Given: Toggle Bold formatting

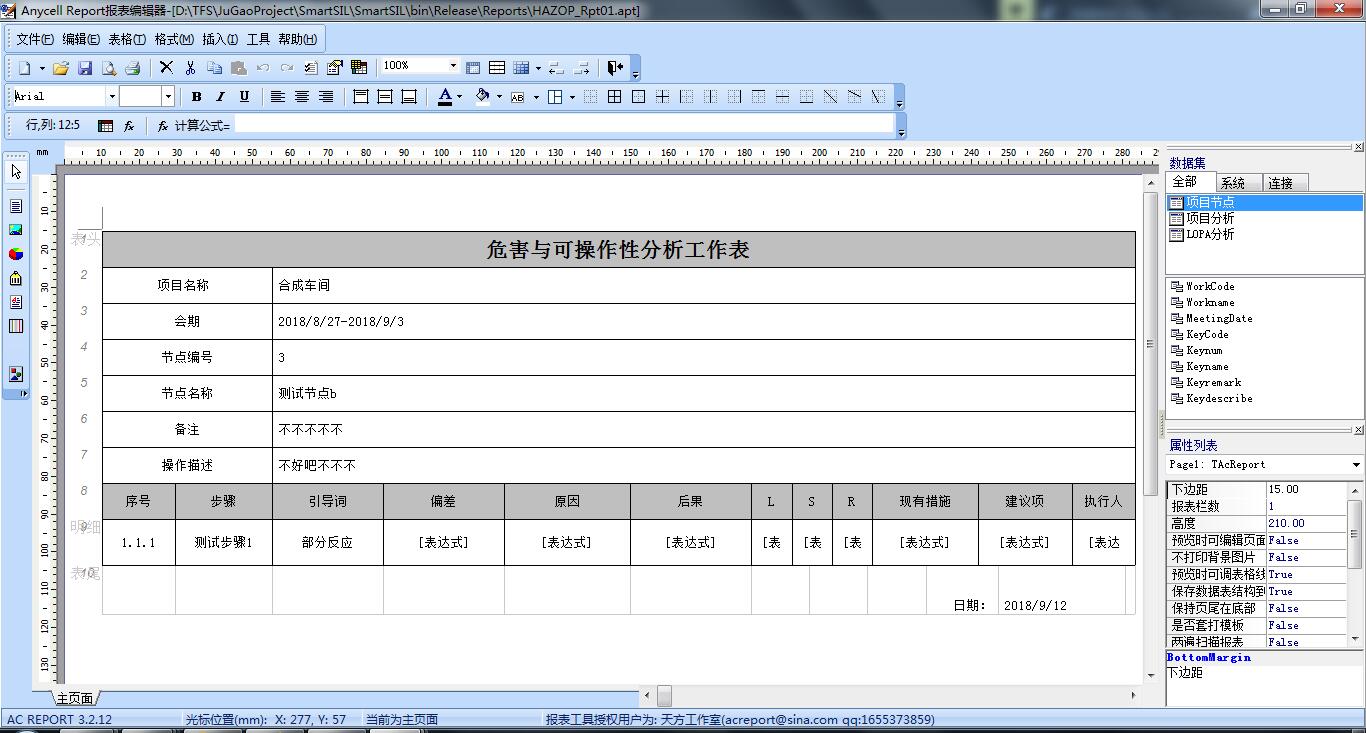Looking at the screenshot, I should click(196, 97).
